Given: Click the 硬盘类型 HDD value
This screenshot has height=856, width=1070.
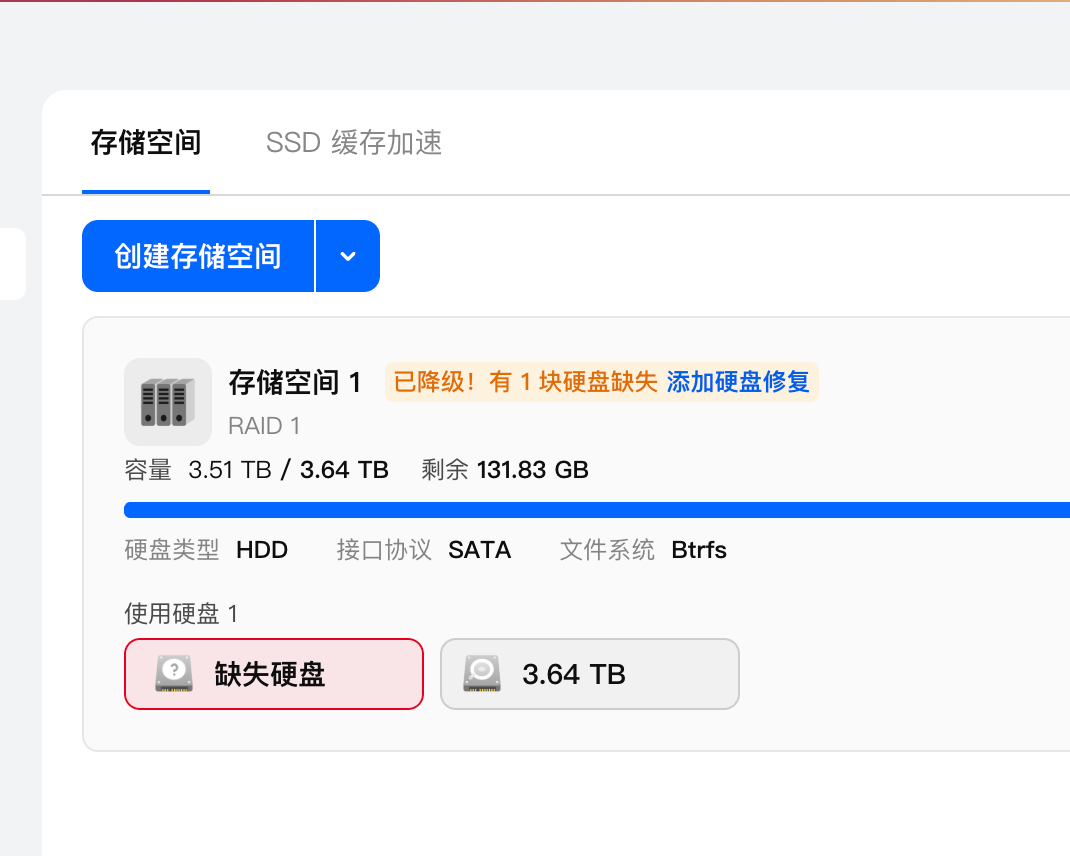Looking at the screenshot, I should pyautogui.click(x=262, y=550).
